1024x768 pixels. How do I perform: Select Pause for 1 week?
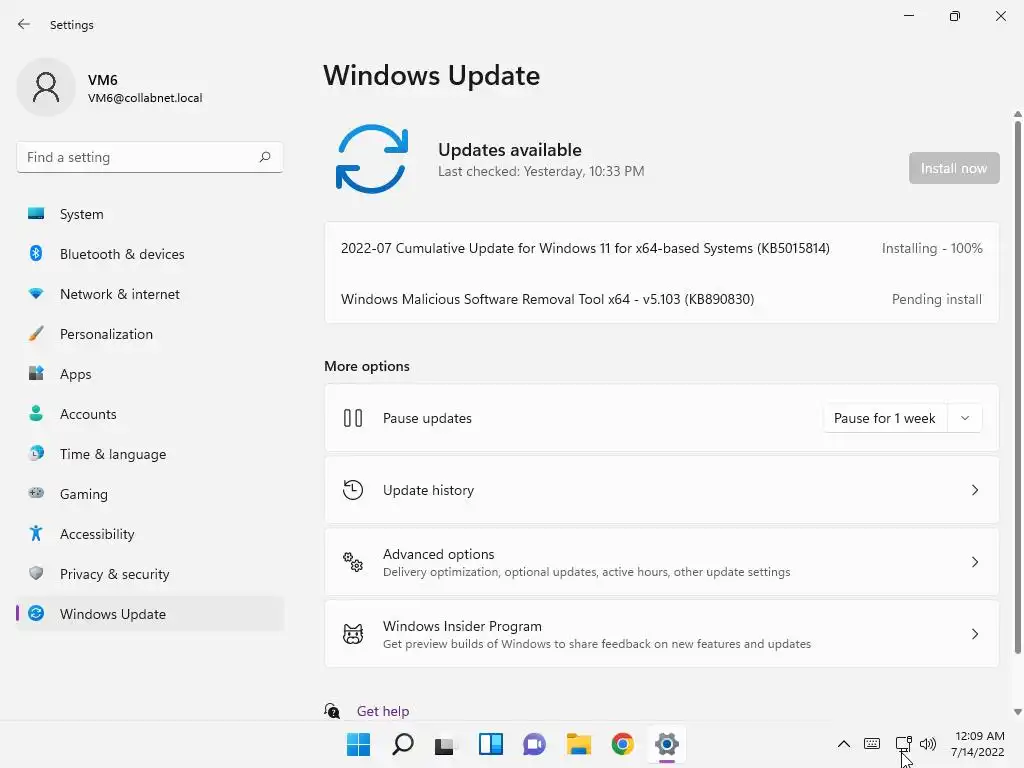coord(884,418)
